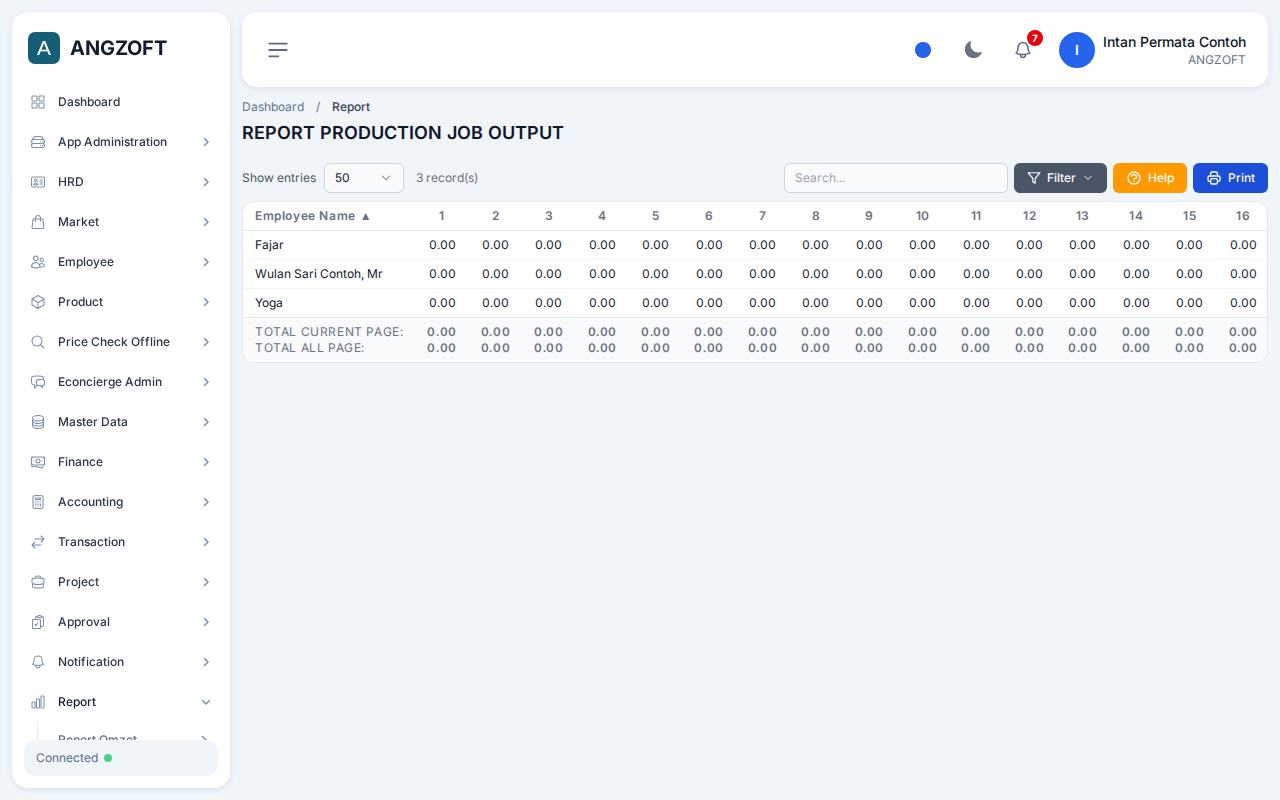Collapse the Report menu chevron
This screenshot has width=1280, height=800.
206,702
